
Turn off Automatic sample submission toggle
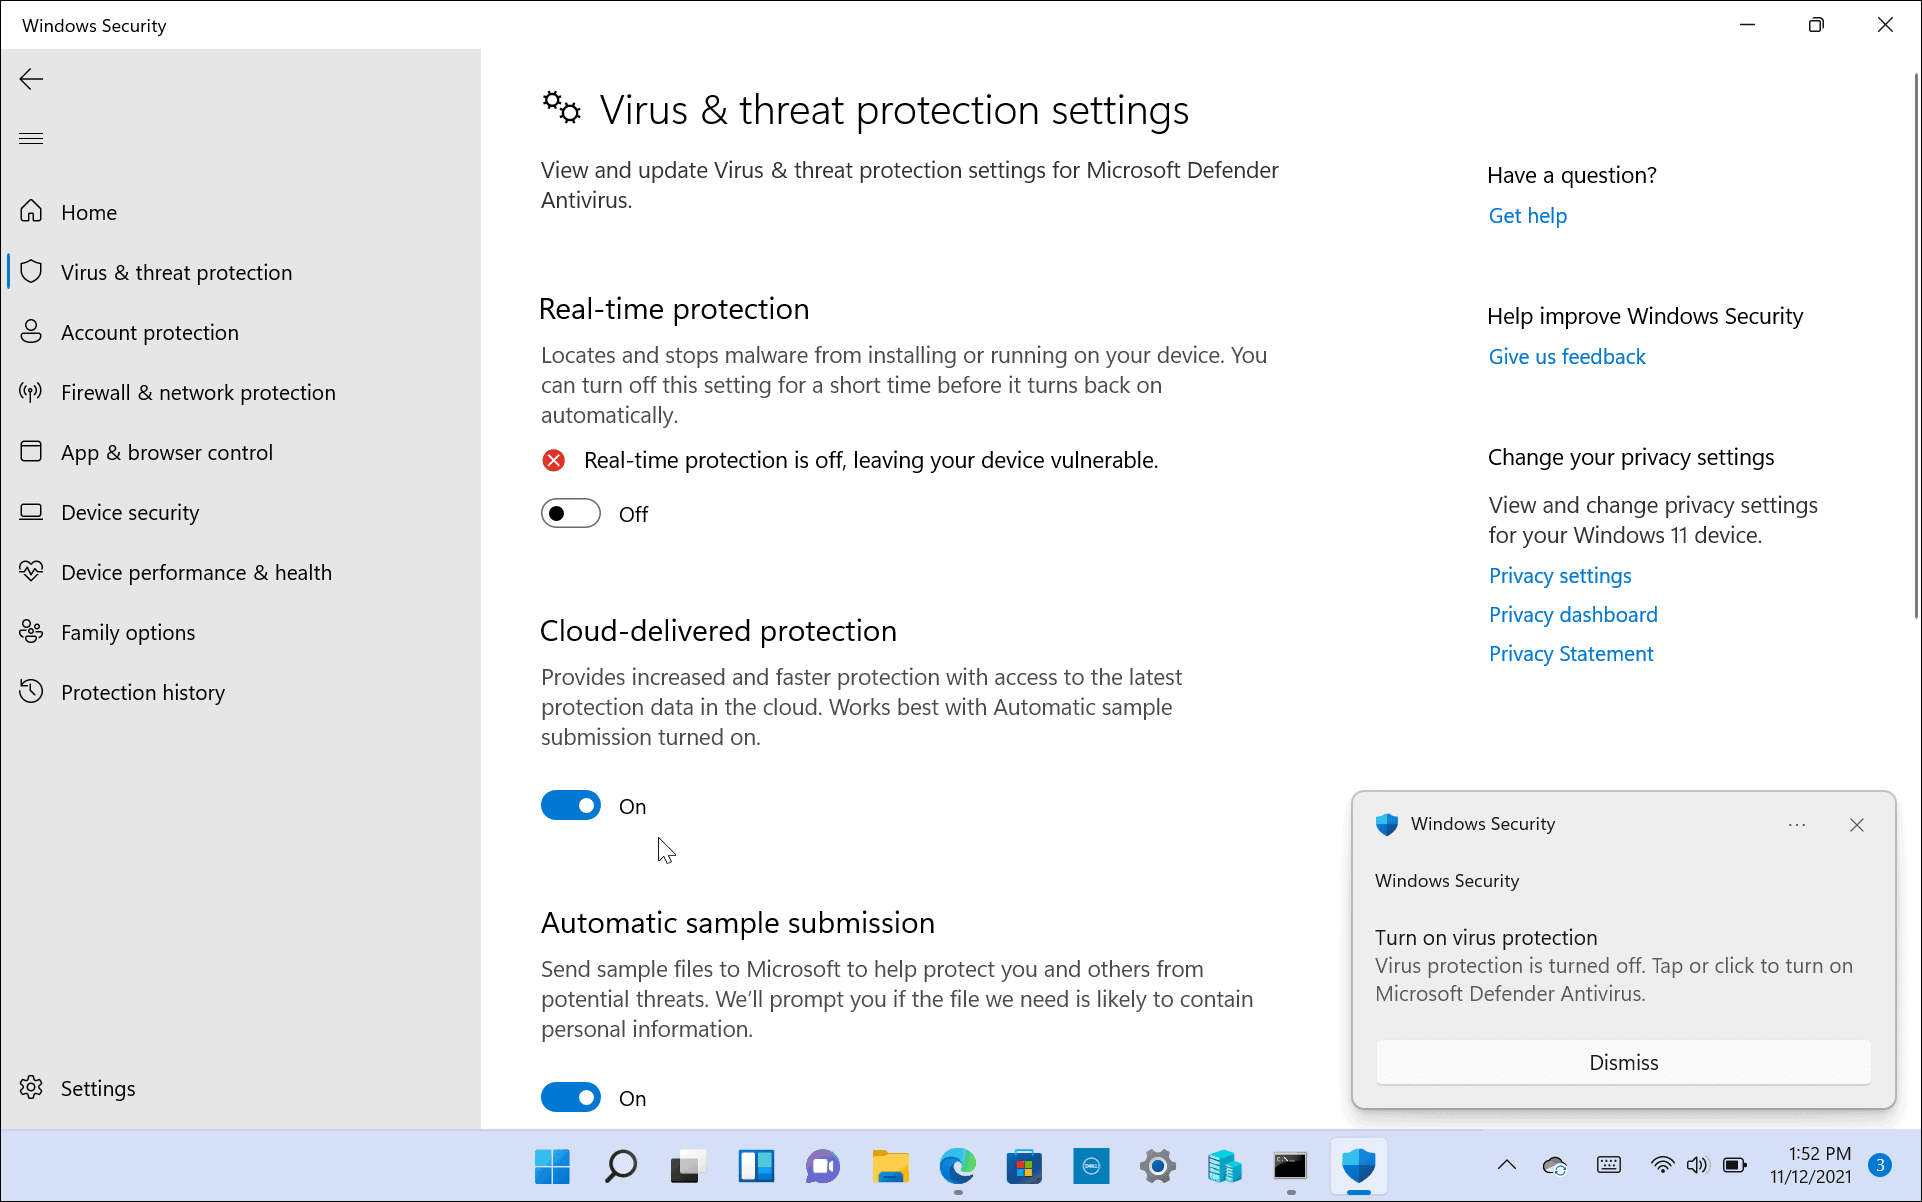point(571,1098)
